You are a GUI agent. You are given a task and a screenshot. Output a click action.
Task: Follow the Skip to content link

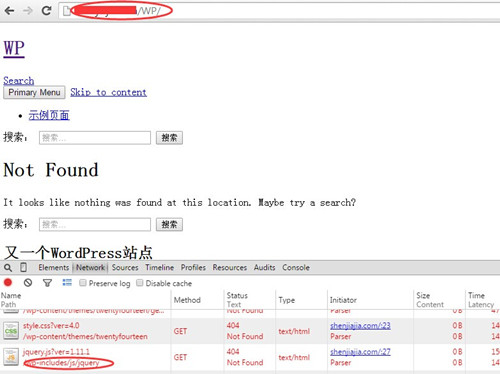coord(108,92)
